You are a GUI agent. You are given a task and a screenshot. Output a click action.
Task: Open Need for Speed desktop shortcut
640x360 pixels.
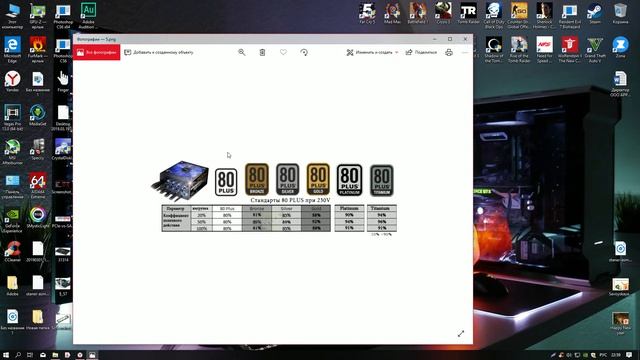(x=544, y=49)
